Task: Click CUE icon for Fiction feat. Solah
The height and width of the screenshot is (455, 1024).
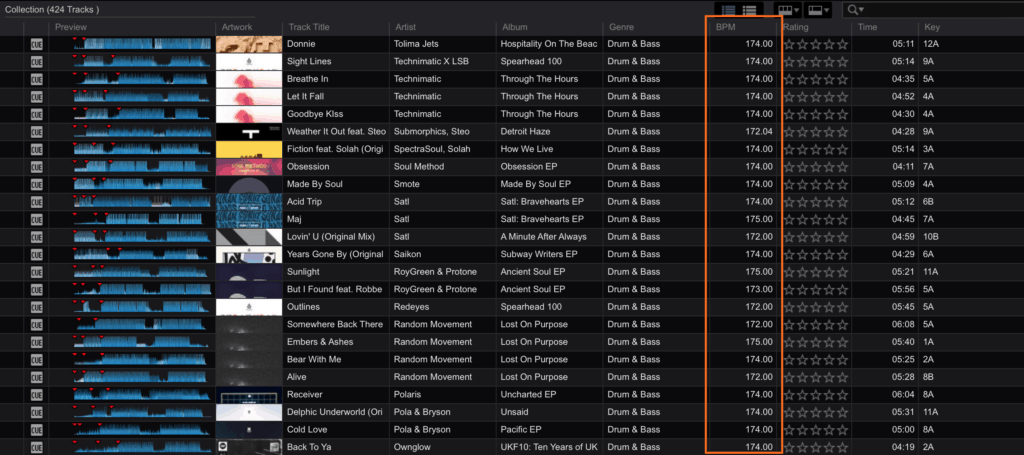Action: point(36,149)
